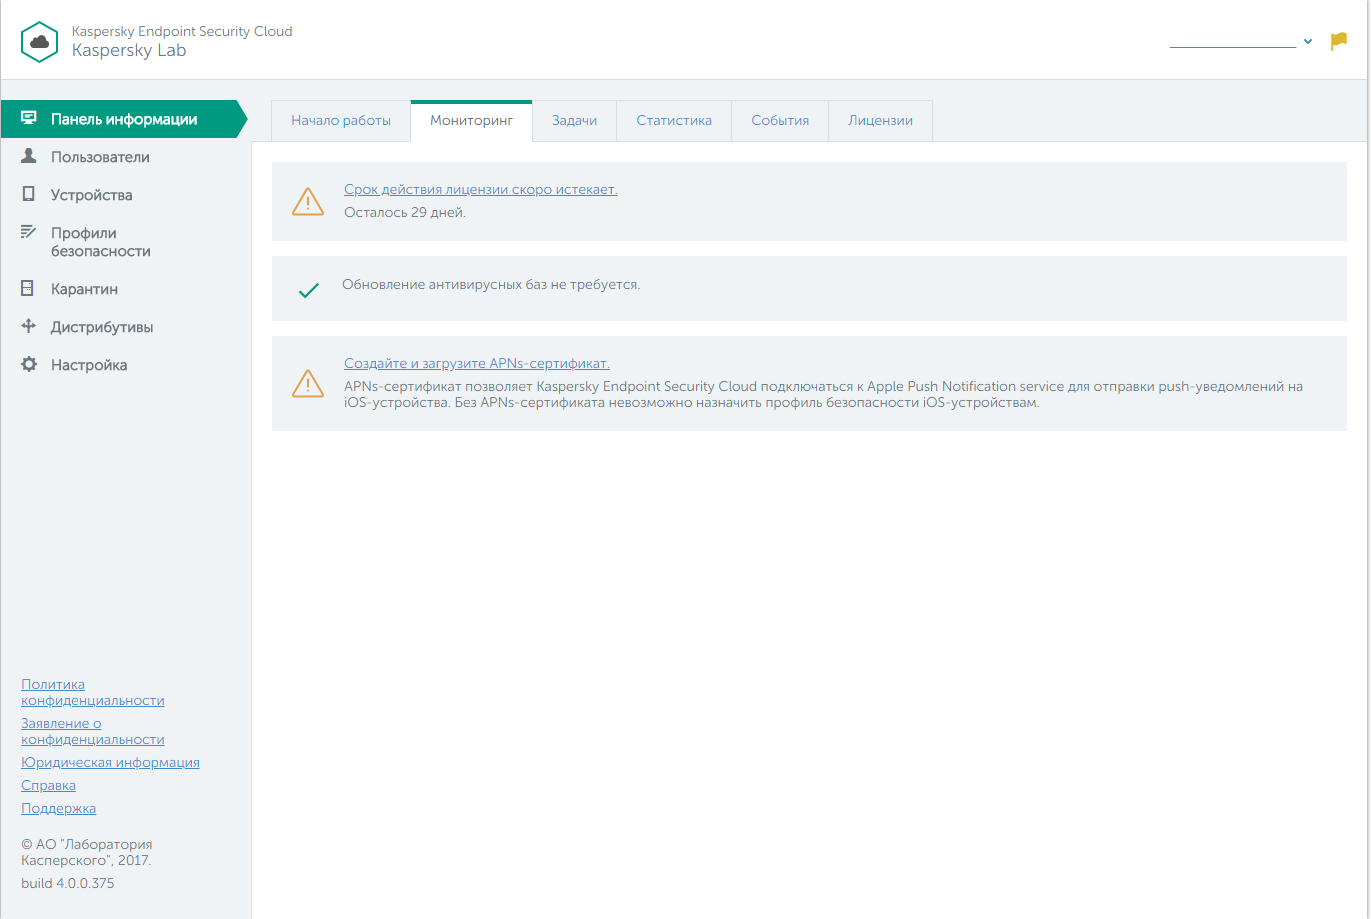Open the Заявление о конфиденциальности link
Viewport: 1371px width, 919px height.
pyautogui.click(x=93, y=732)
